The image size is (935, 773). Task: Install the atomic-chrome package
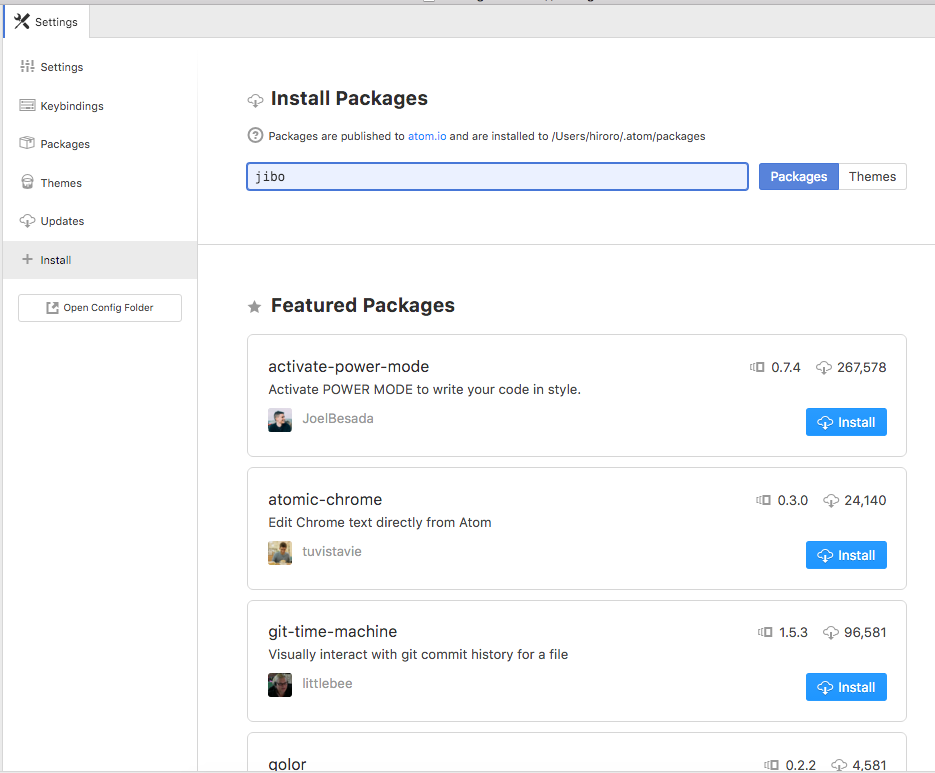[846, 555]
